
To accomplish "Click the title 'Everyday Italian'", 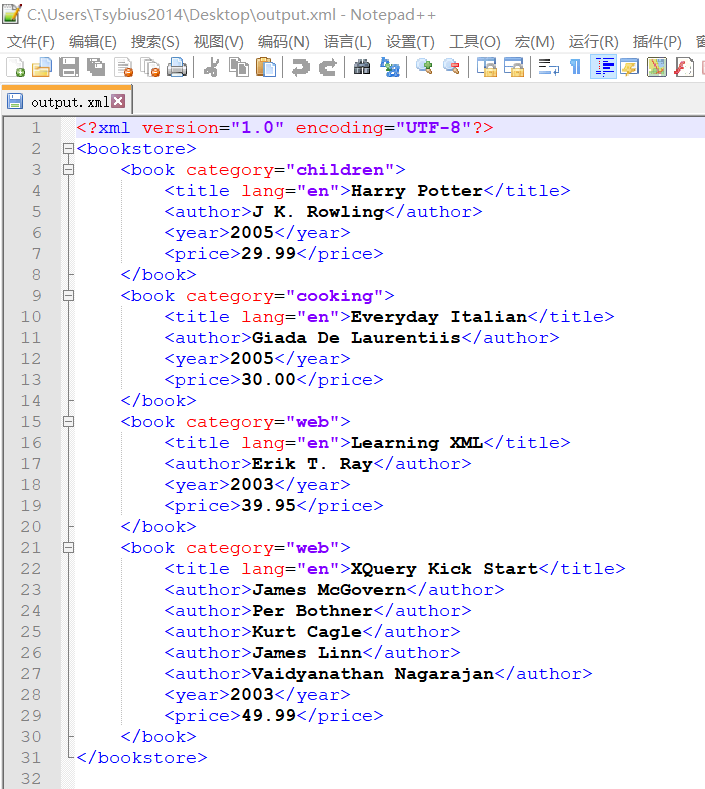I will click(x=439, y=317).
